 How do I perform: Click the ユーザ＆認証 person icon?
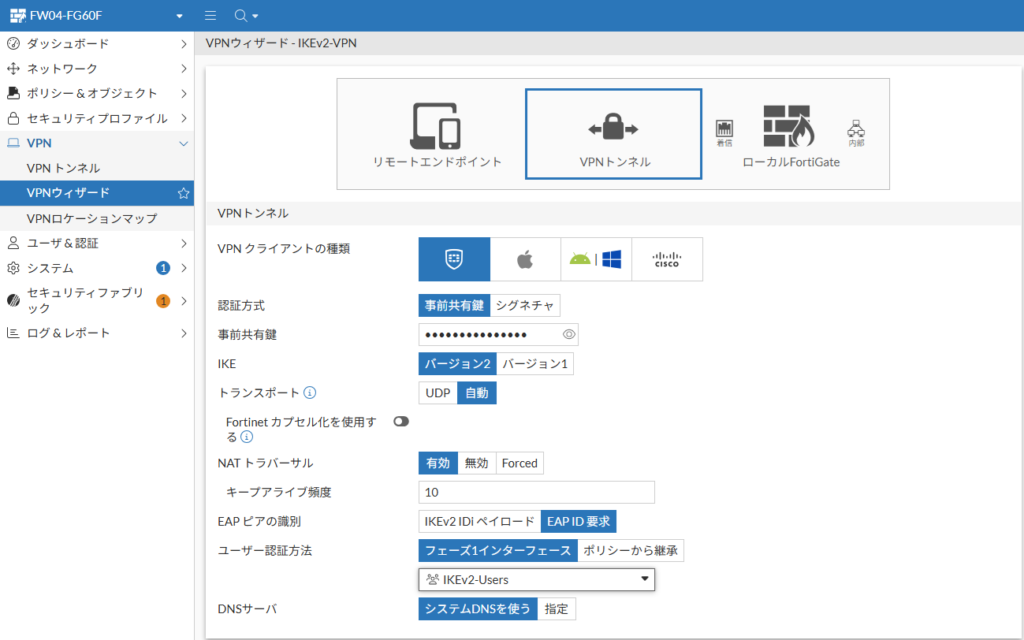[13, 243]
